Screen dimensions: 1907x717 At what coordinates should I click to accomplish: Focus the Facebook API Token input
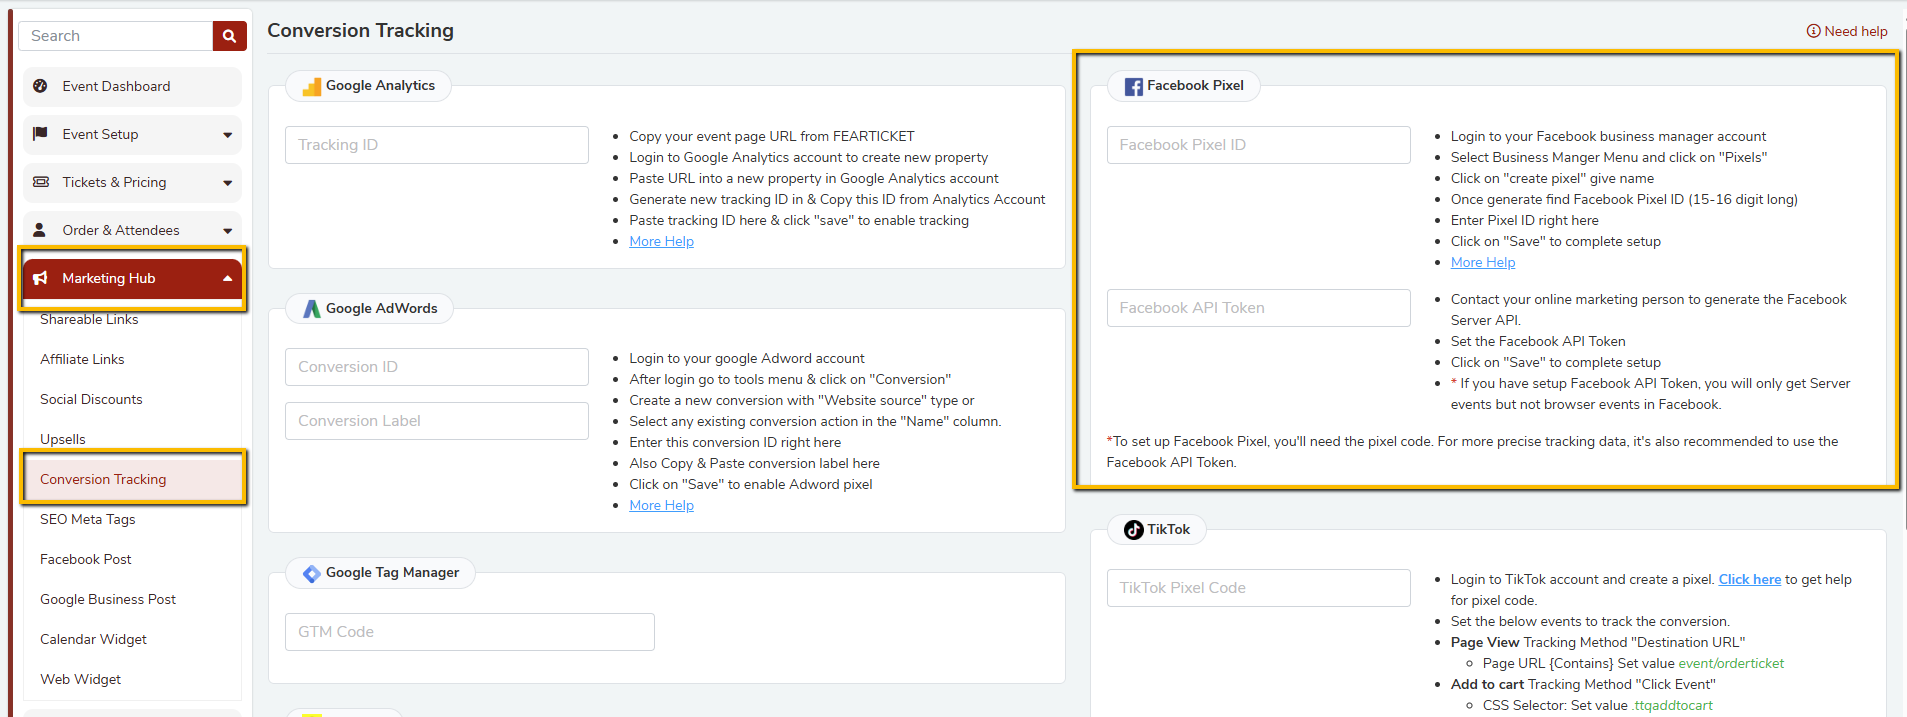[1259, 308]
